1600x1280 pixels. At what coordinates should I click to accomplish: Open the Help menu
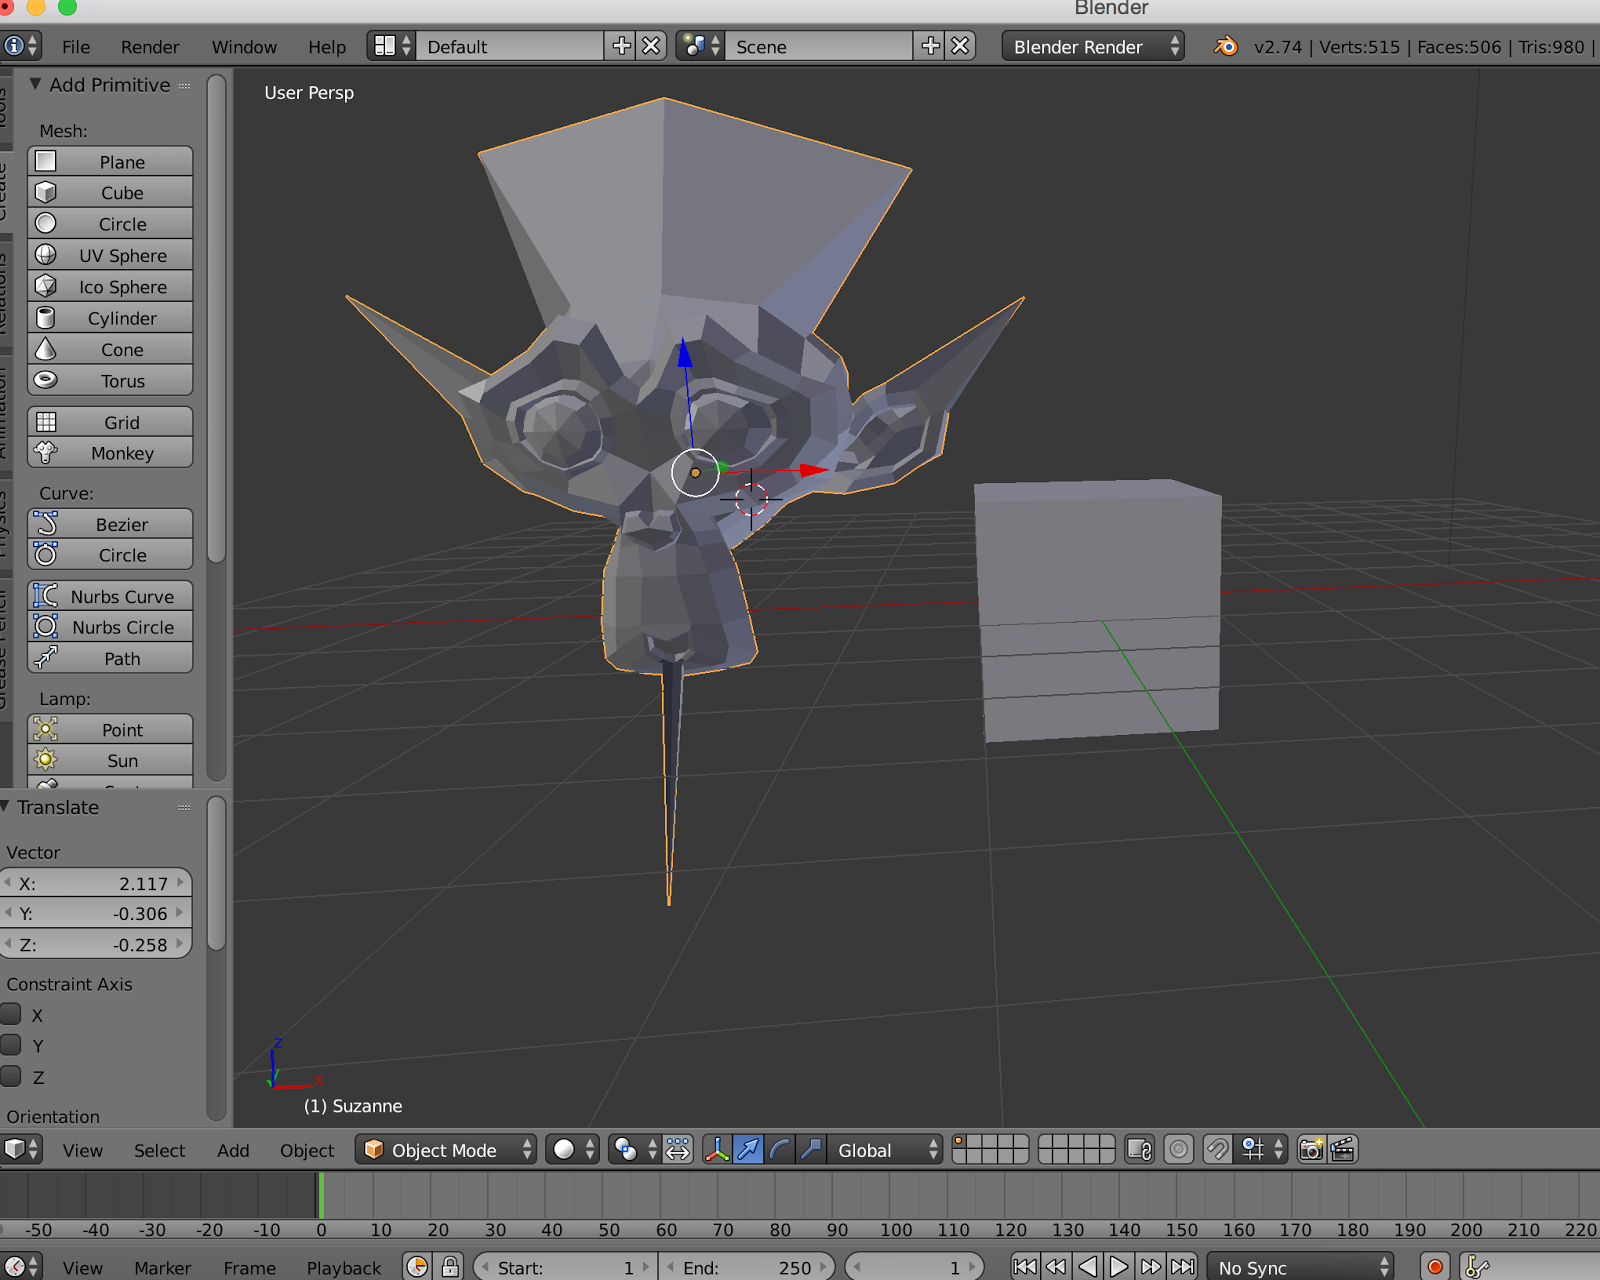(x=327, y=47)
